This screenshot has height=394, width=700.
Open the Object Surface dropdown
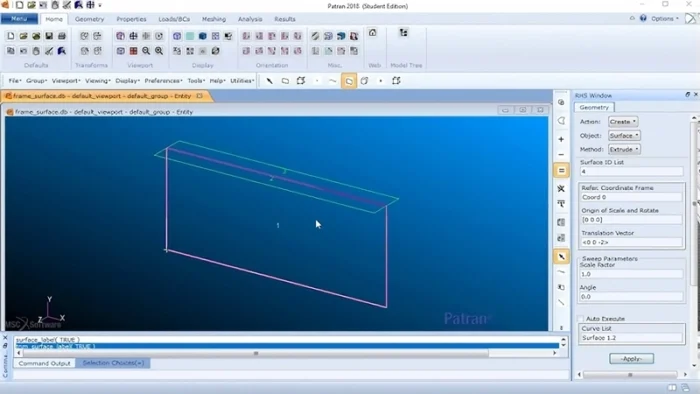point(624,135)
